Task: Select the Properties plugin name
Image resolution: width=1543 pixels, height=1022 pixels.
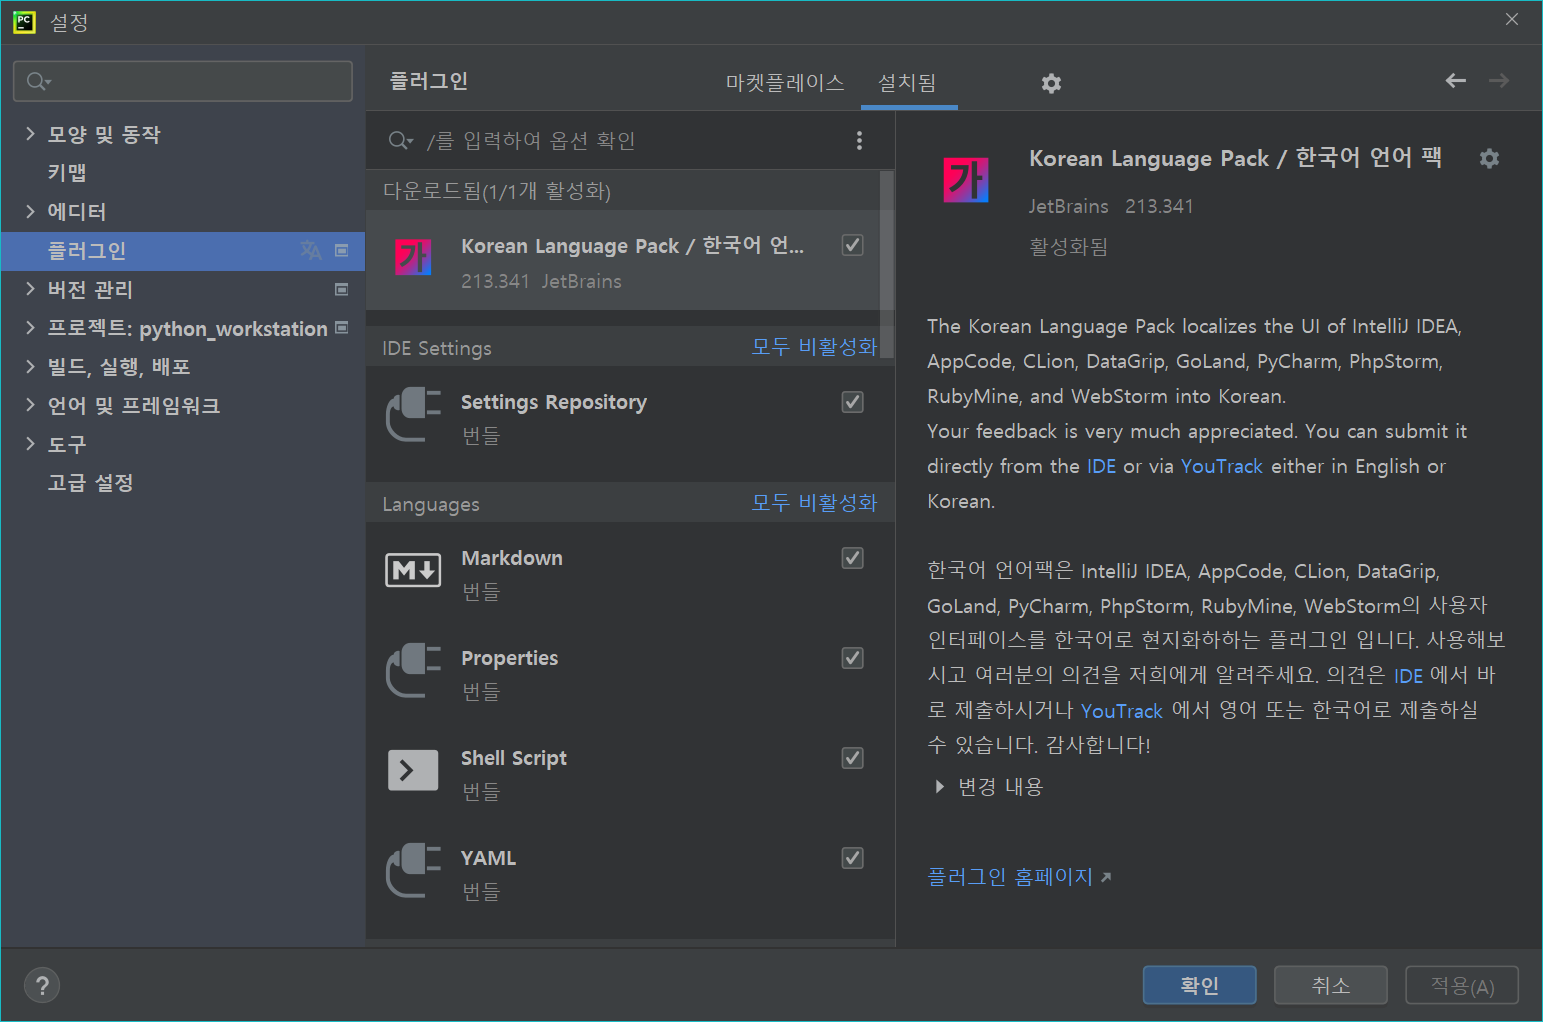Action: pos(510,658)
